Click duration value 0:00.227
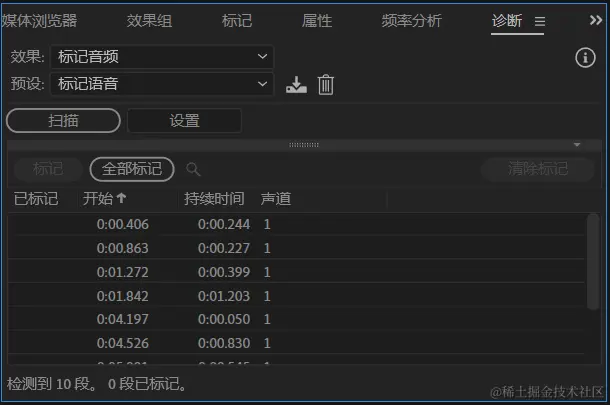610x405 pixels. tap(224, 248)
